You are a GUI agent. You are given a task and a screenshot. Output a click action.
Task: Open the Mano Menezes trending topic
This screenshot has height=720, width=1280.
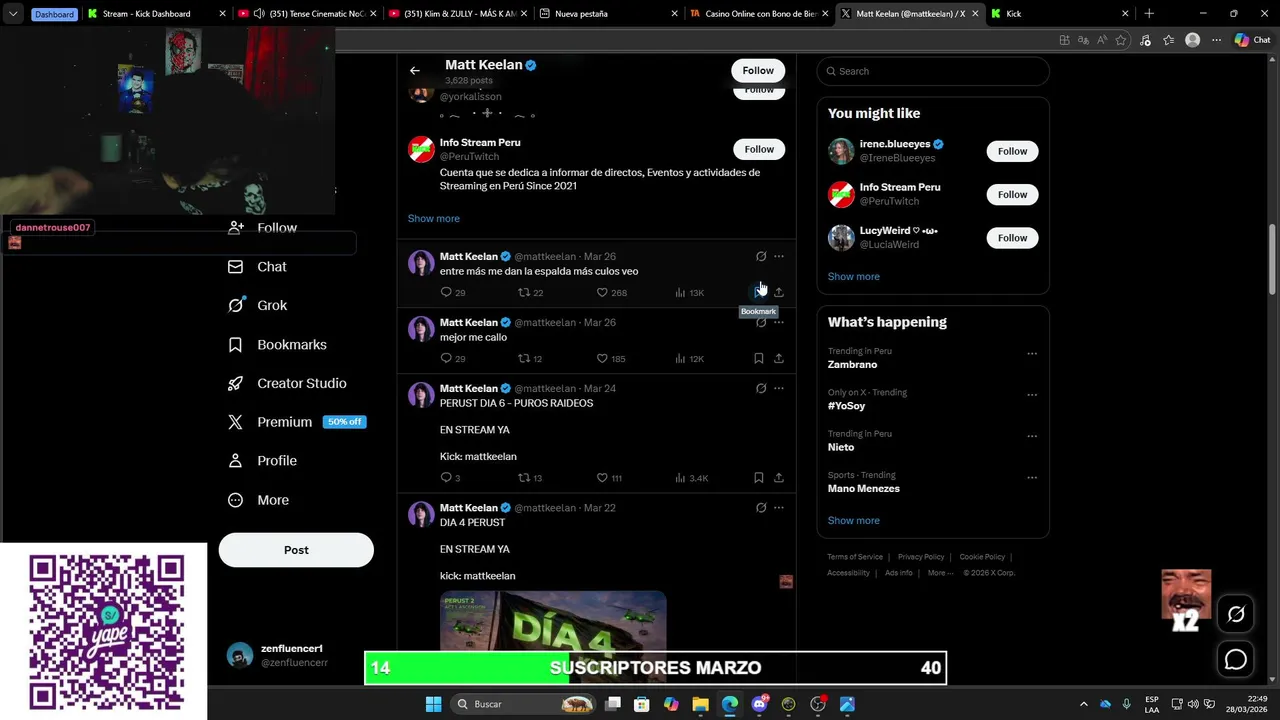coord(864,489)
